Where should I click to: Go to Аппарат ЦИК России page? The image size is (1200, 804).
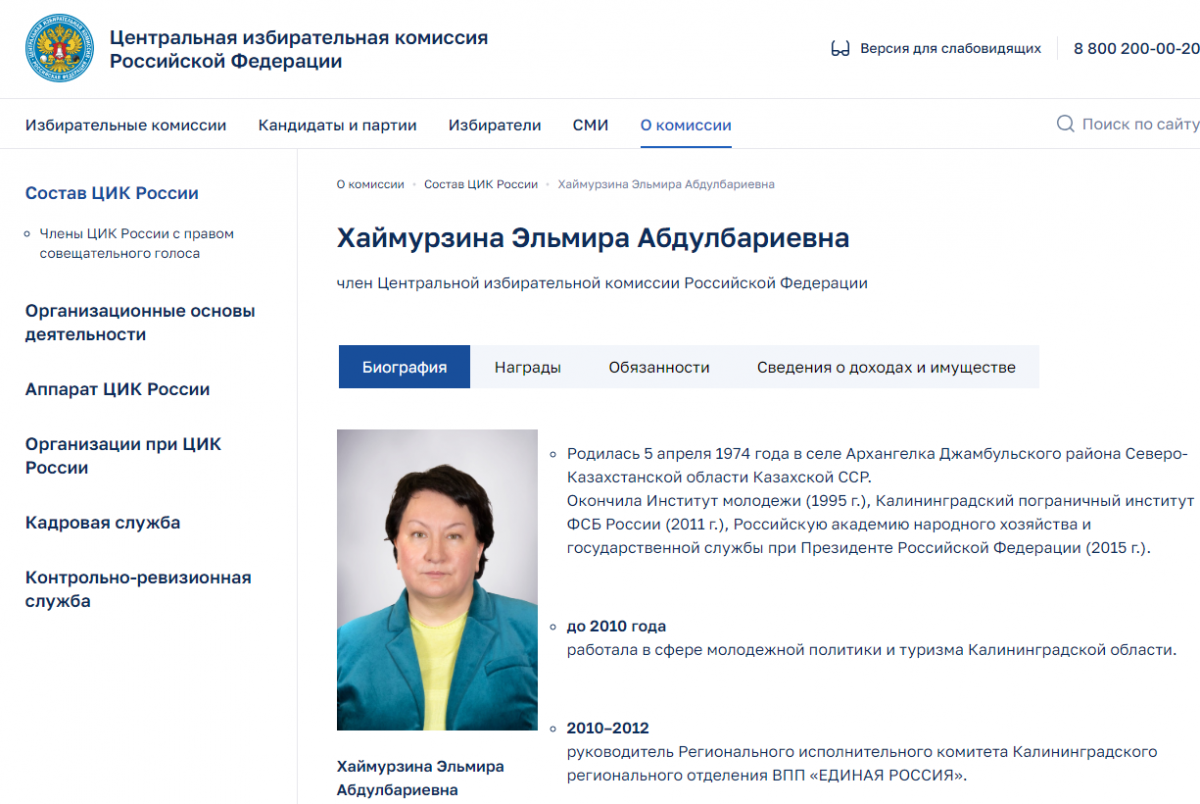(117, 389)
